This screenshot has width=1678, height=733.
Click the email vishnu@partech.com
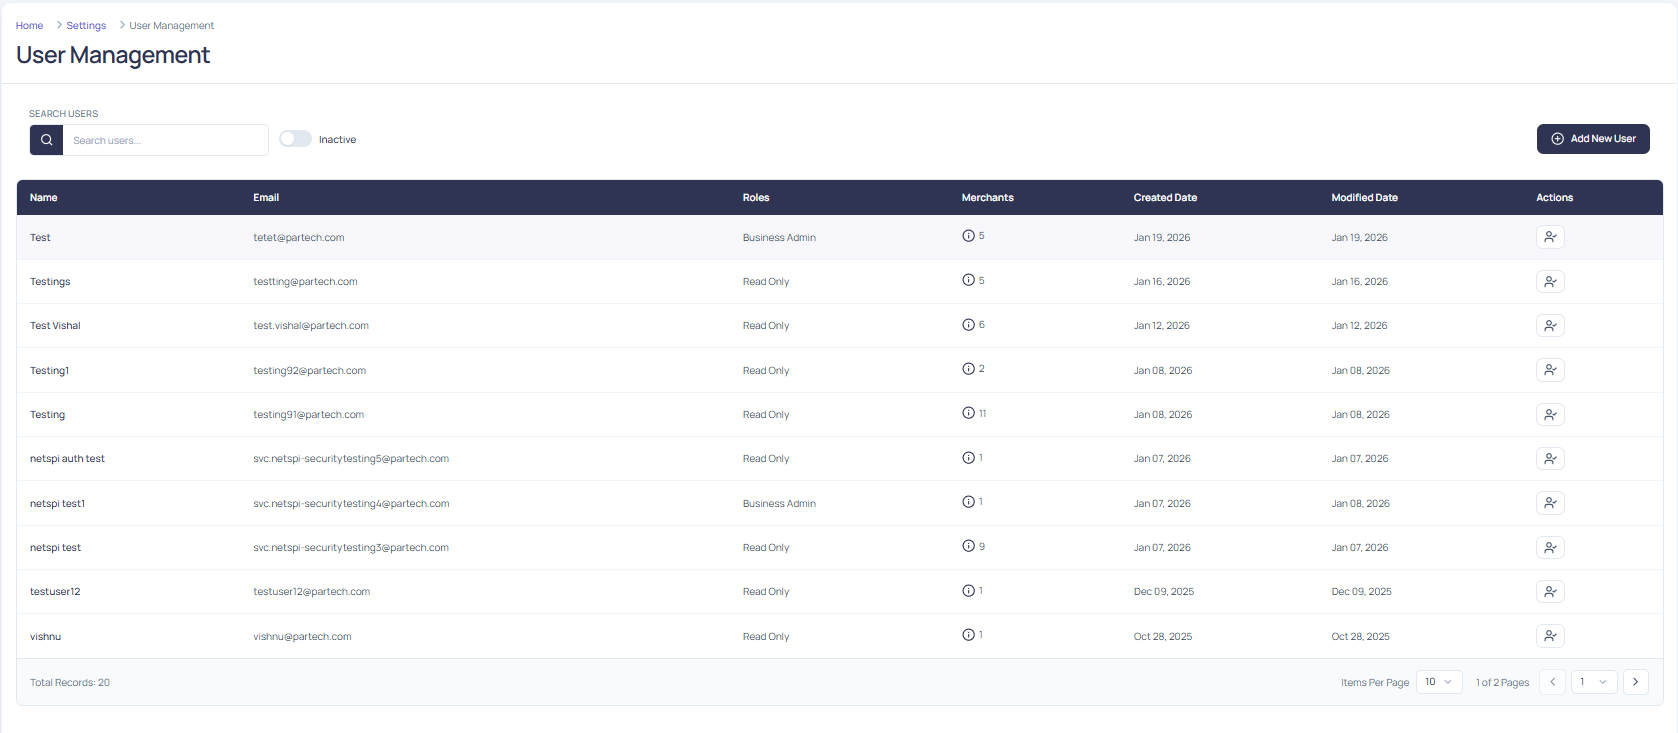(302, 637)
